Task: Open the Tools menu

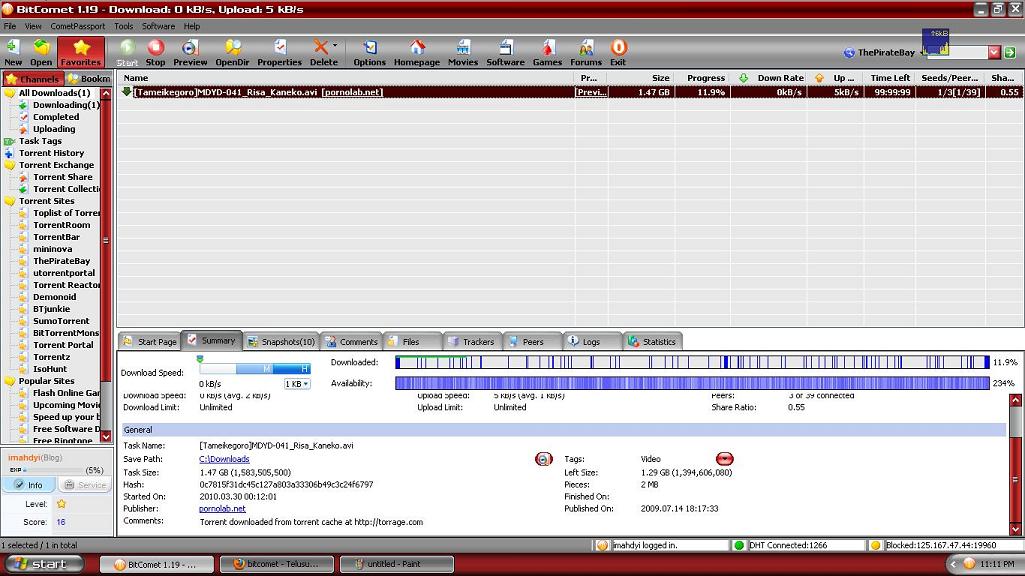Action: click(124, 26)
